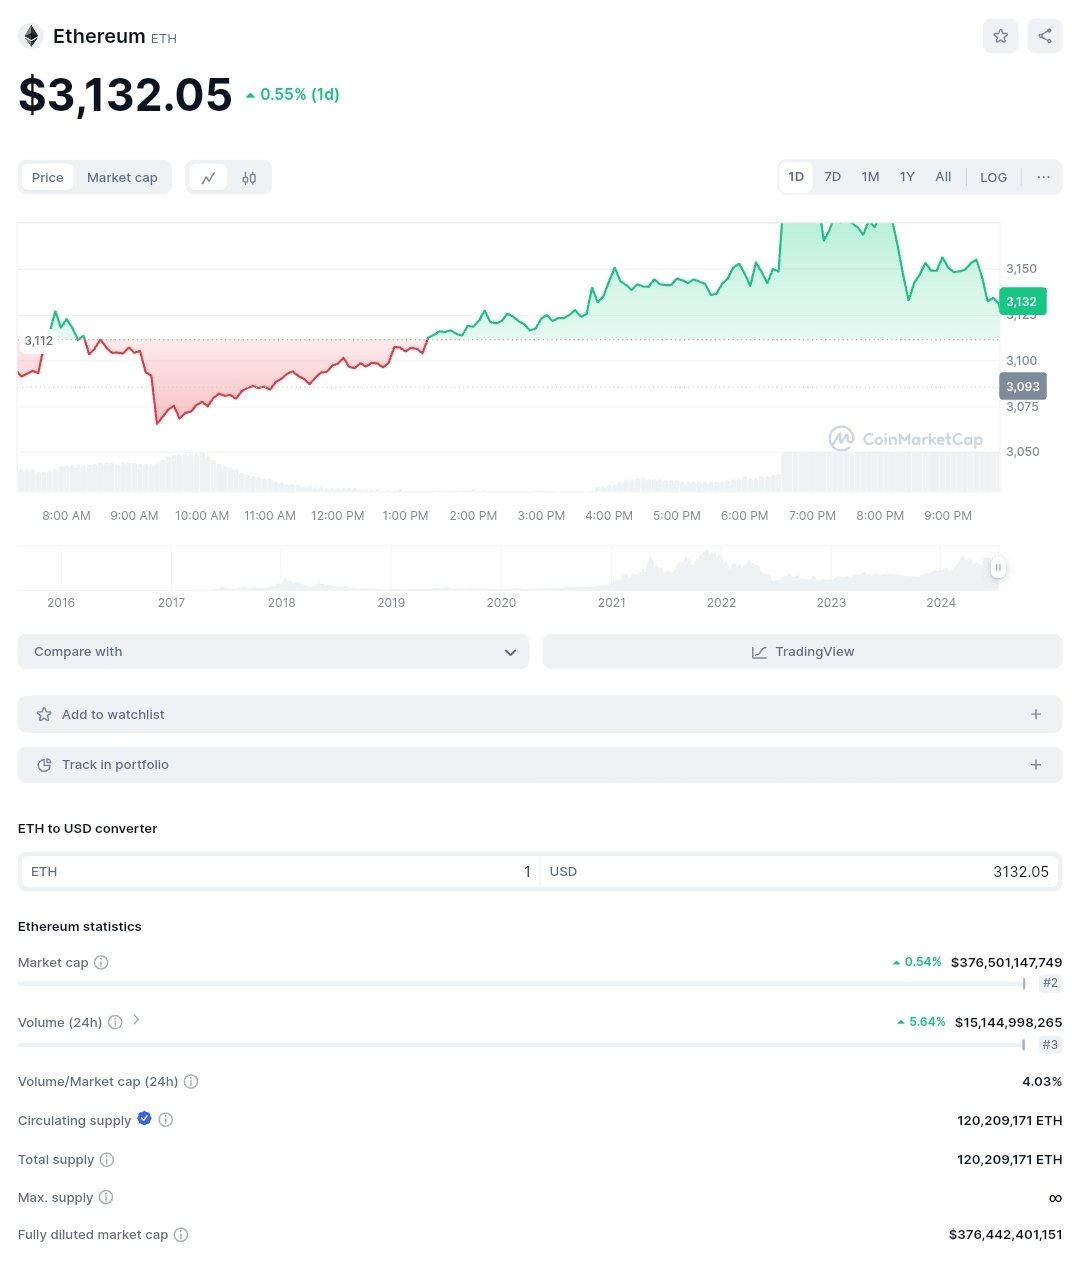Click the 0.54% market cap change
This screenshot has height=1276, width=1080.
(917, 962)
